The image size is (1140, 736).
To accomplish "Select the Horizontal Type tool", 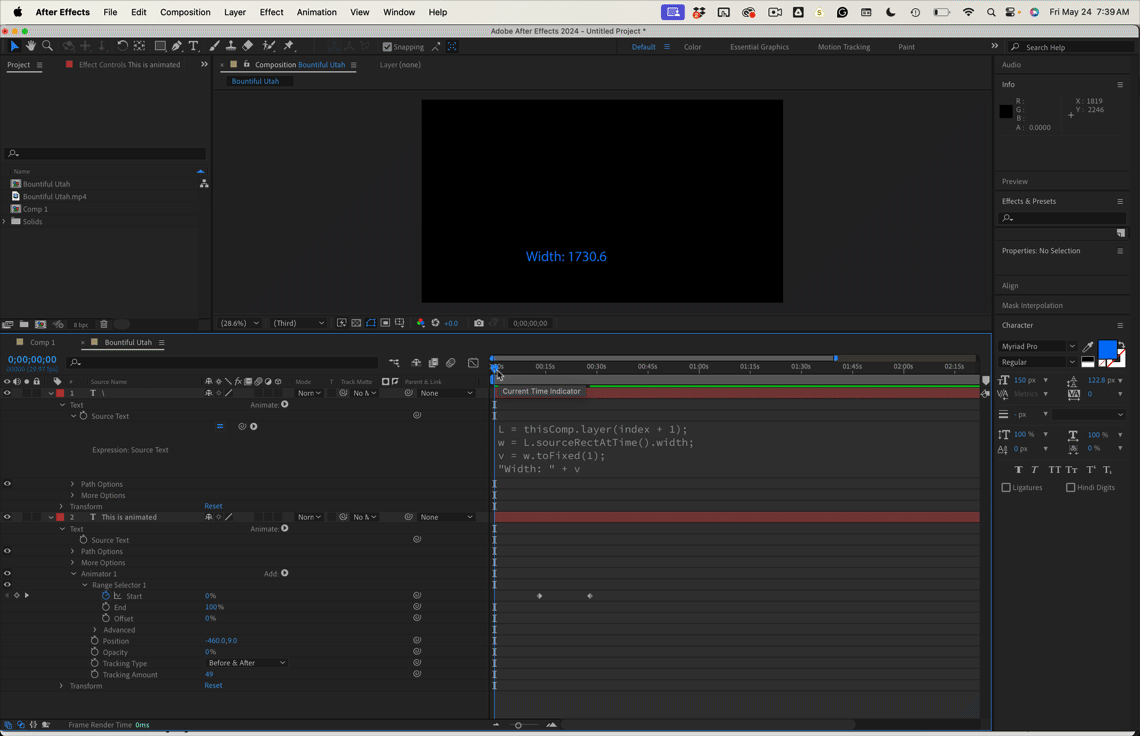I will (194, 46).
